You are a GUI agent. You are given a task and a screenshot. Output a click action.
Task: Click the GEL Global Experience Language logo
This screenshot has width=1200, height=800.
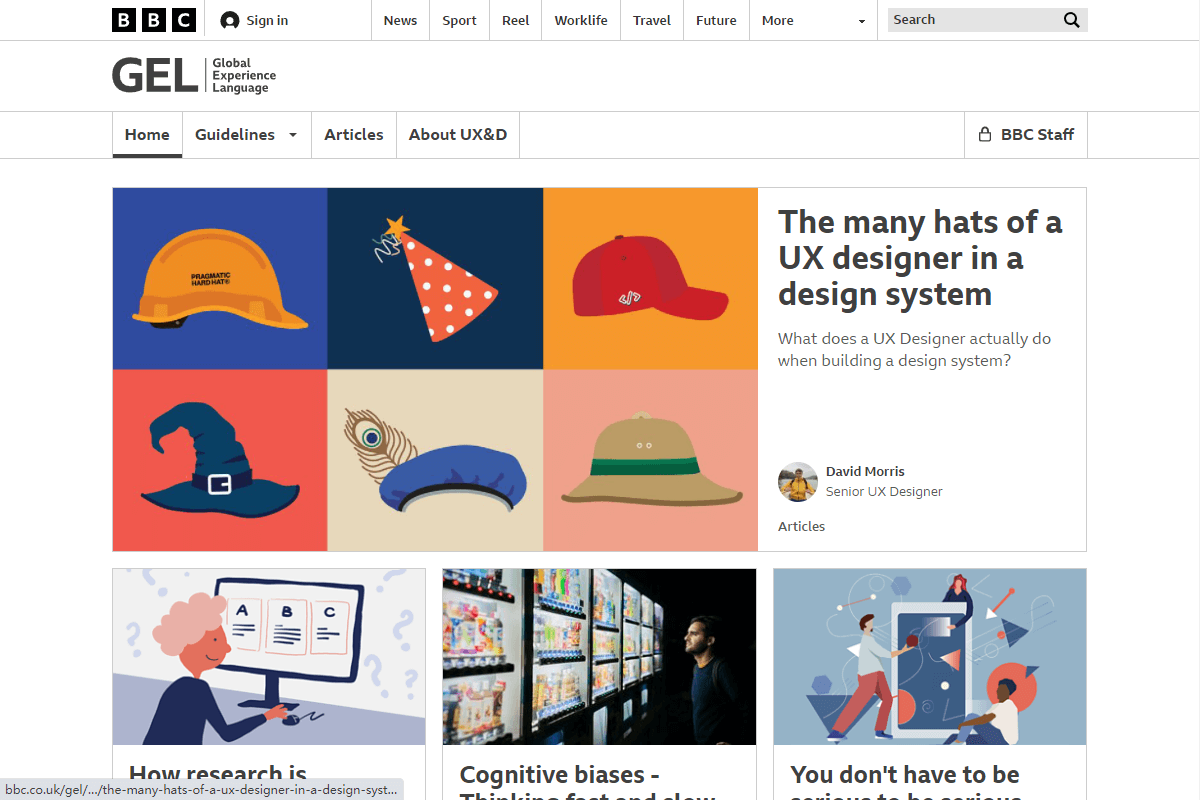[194, 76]
